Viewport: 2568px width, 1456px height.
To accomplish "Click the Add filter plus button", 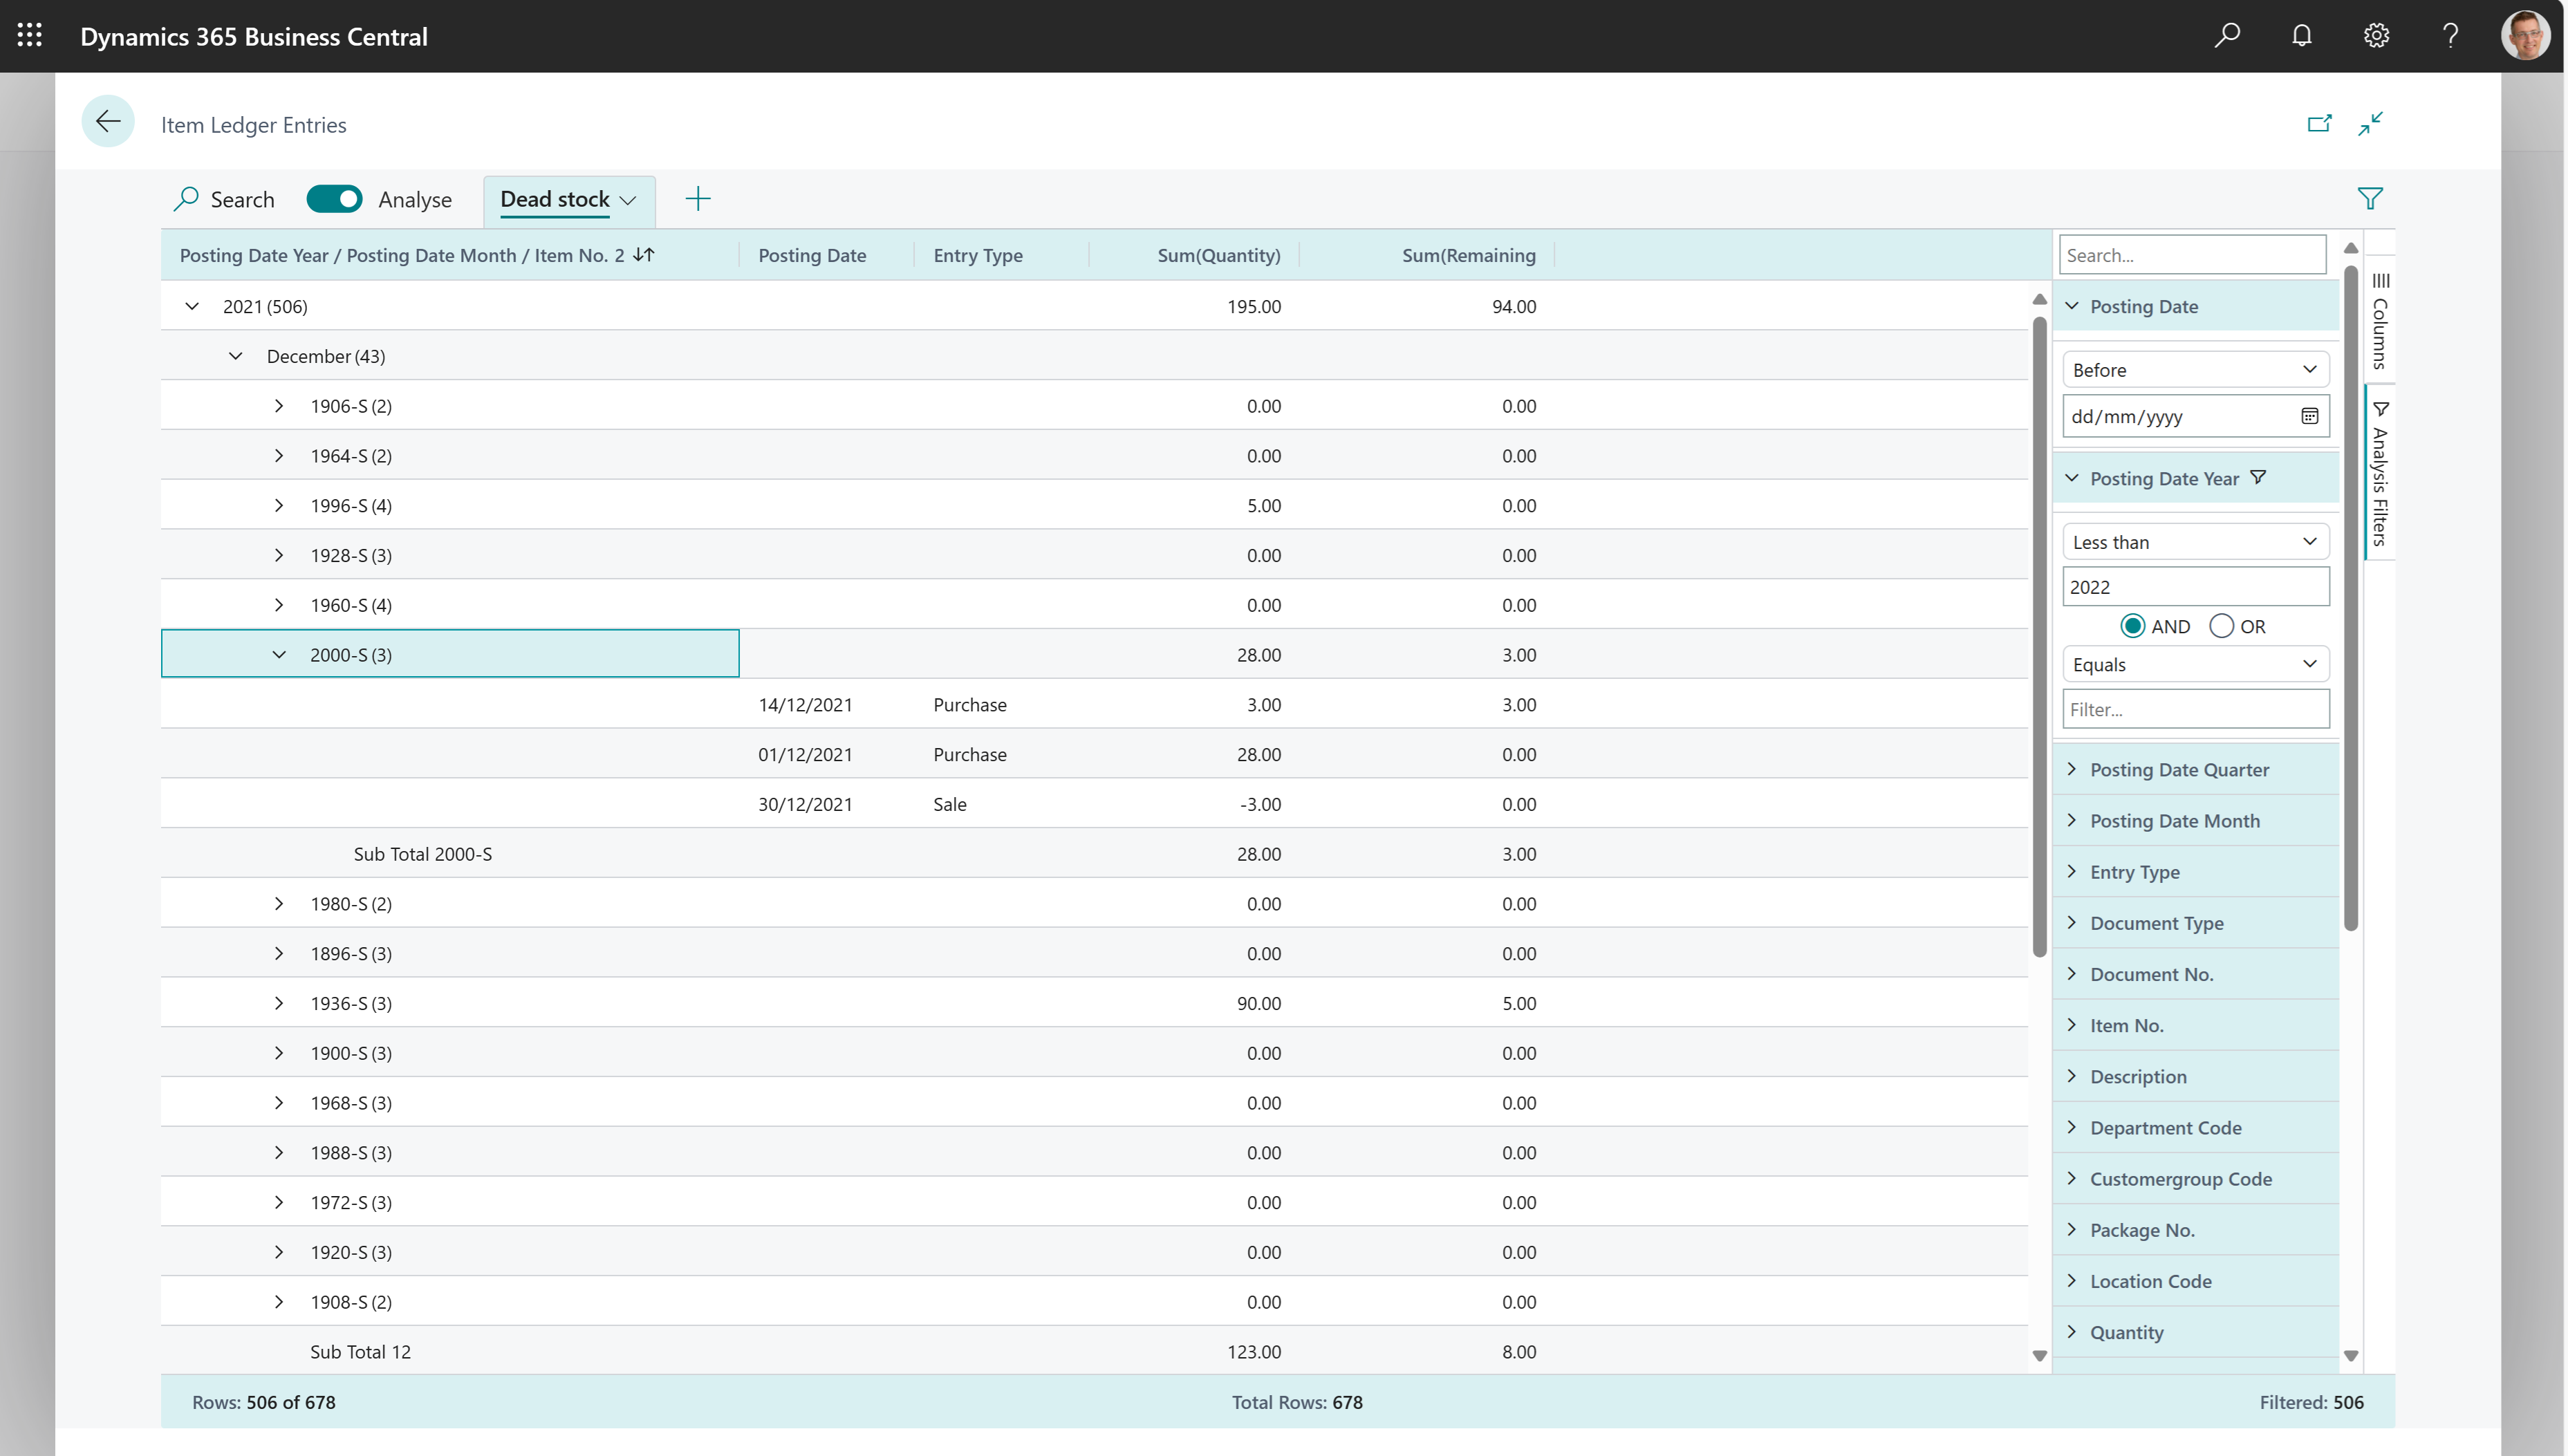I will (698, 198).
